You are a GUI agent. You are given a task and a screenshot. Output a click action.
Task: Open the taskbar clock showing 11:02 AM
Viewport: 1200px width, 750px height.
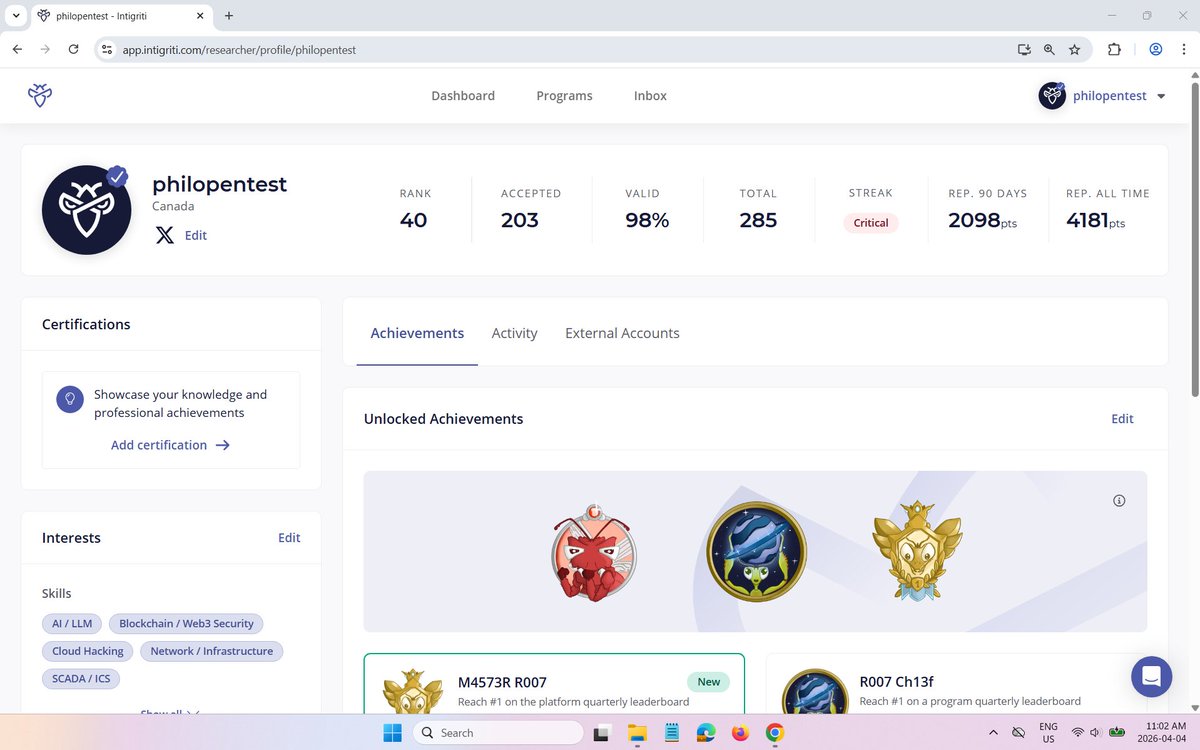pos(1164,733)
